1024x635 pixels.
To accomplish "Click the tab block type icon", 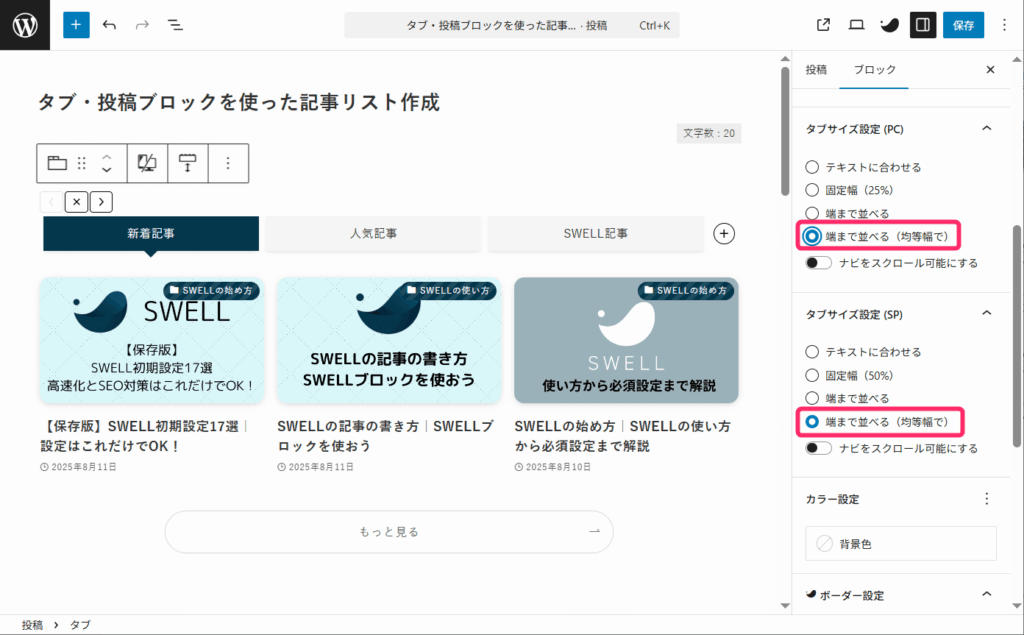I will tap(57, 163).
